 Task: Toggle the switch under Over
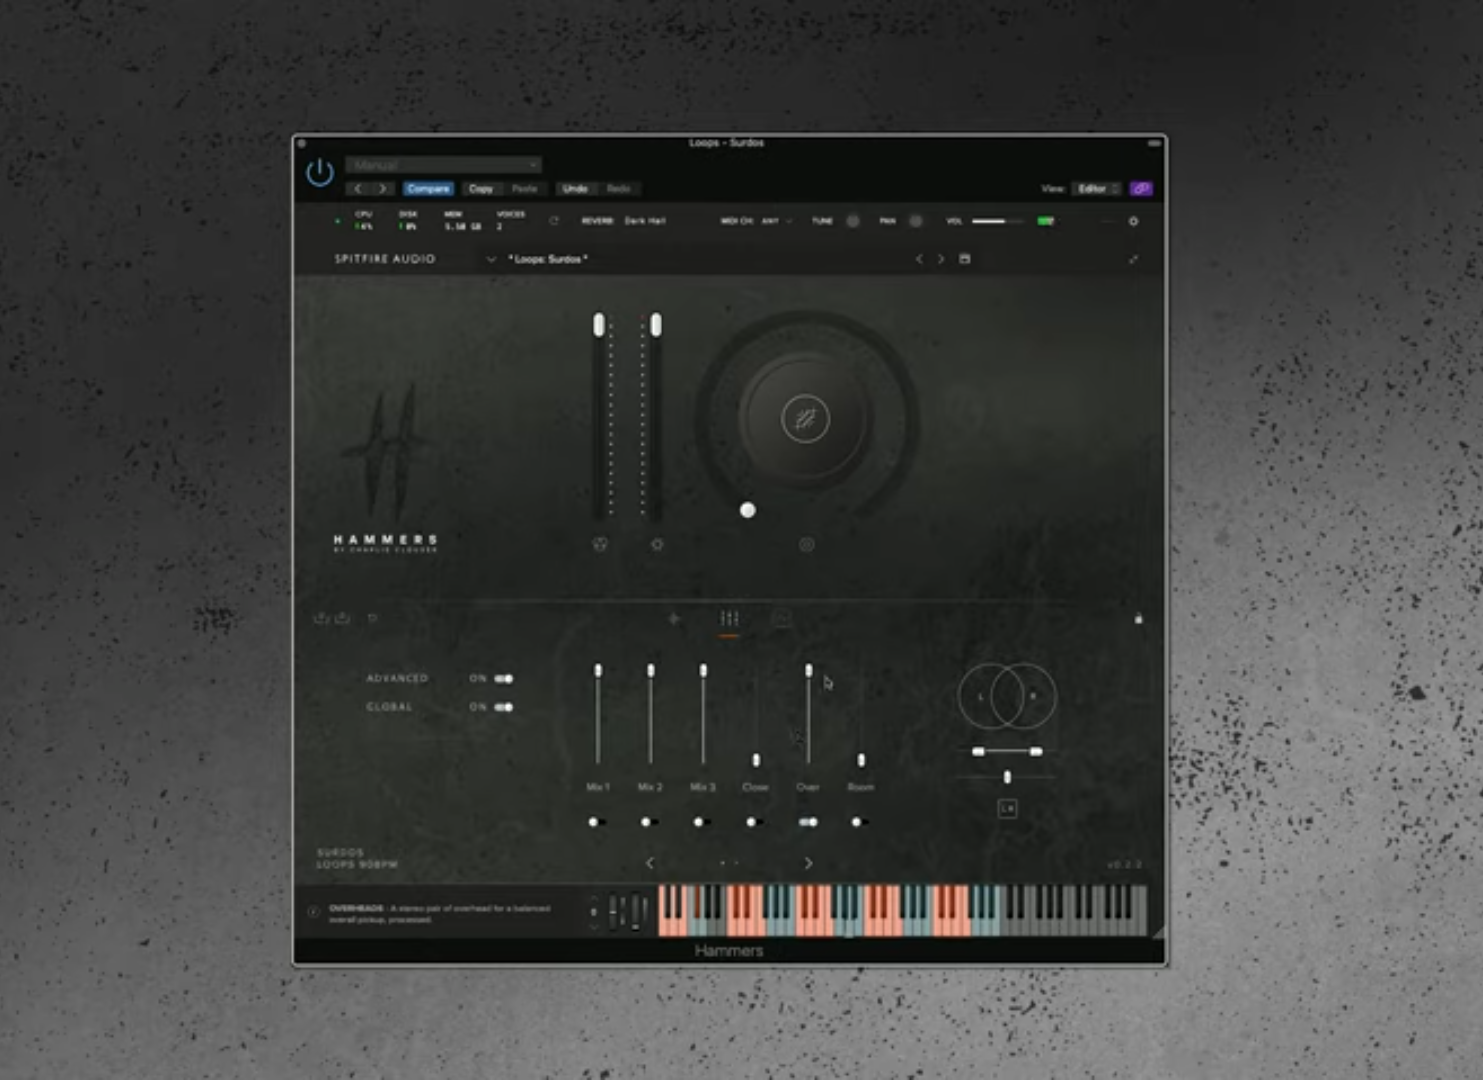click(x=808, y=822)
